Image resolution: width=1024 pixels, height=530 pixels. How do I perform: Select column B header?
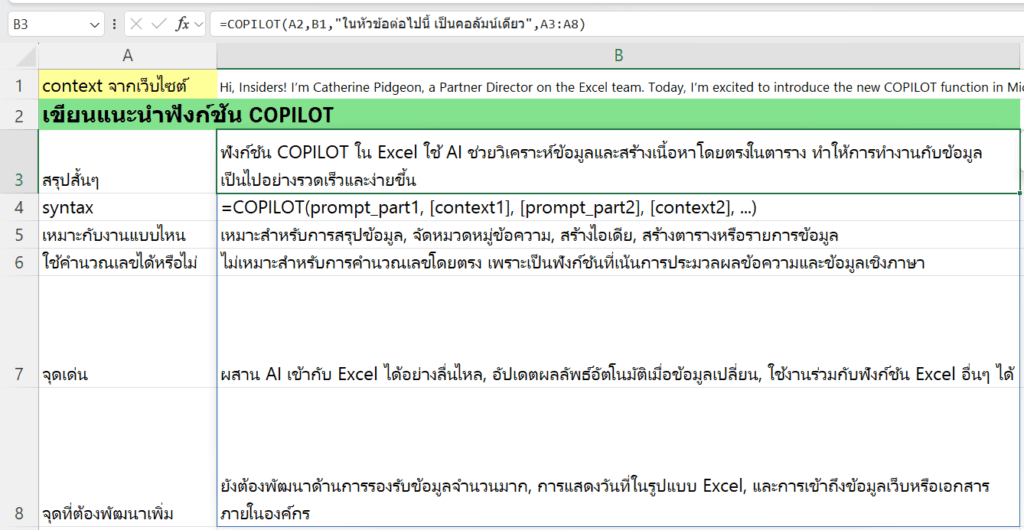pos(619,54)
